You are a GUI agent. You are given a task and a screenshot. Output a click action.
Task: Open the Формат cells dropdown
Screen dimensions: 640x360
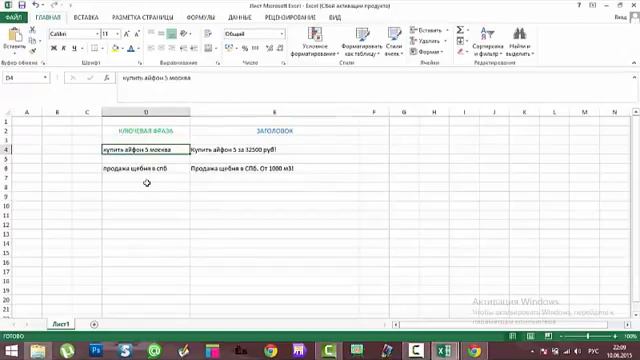pos(427,51)
